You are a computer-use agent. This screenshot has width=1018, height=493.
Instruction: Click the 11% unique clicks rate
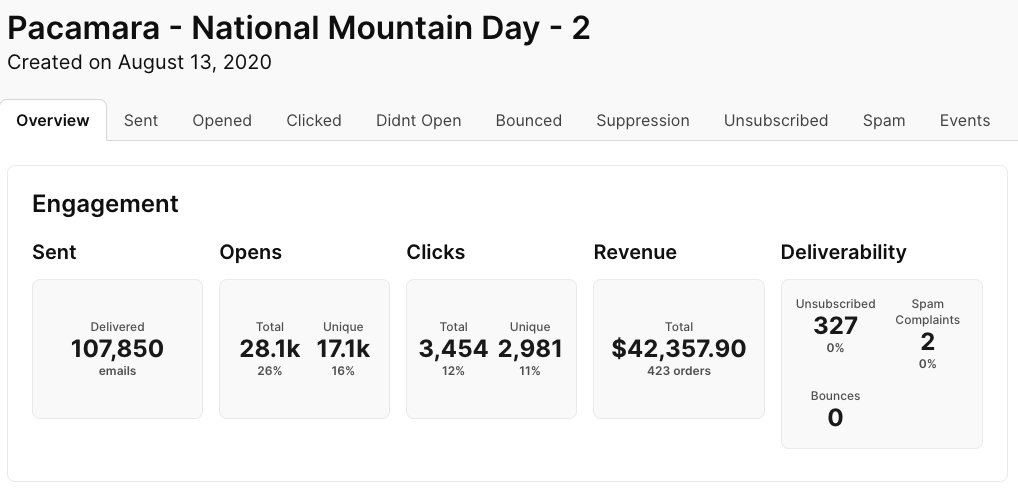click(530, 371)
